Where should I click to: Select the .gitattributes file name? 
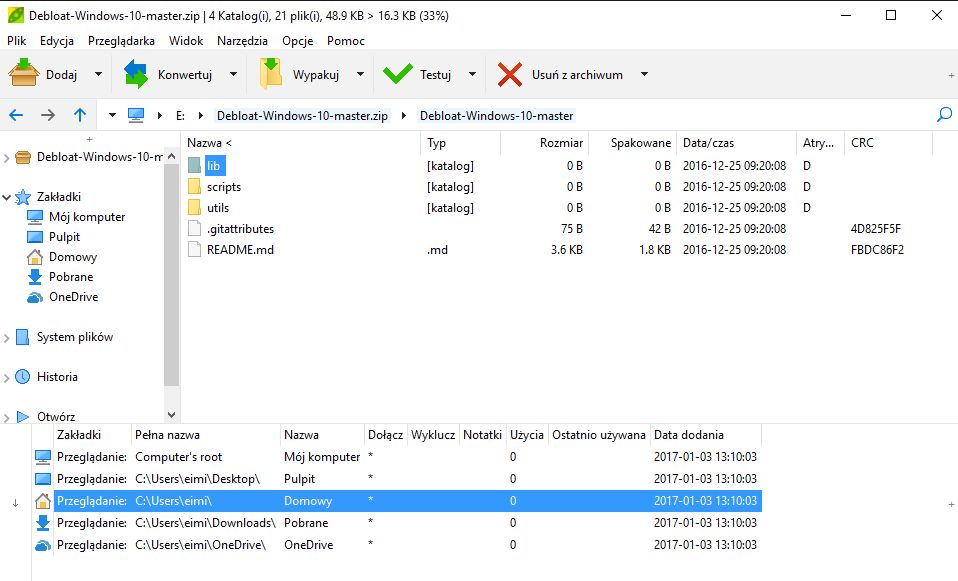(x=240, y=228)
